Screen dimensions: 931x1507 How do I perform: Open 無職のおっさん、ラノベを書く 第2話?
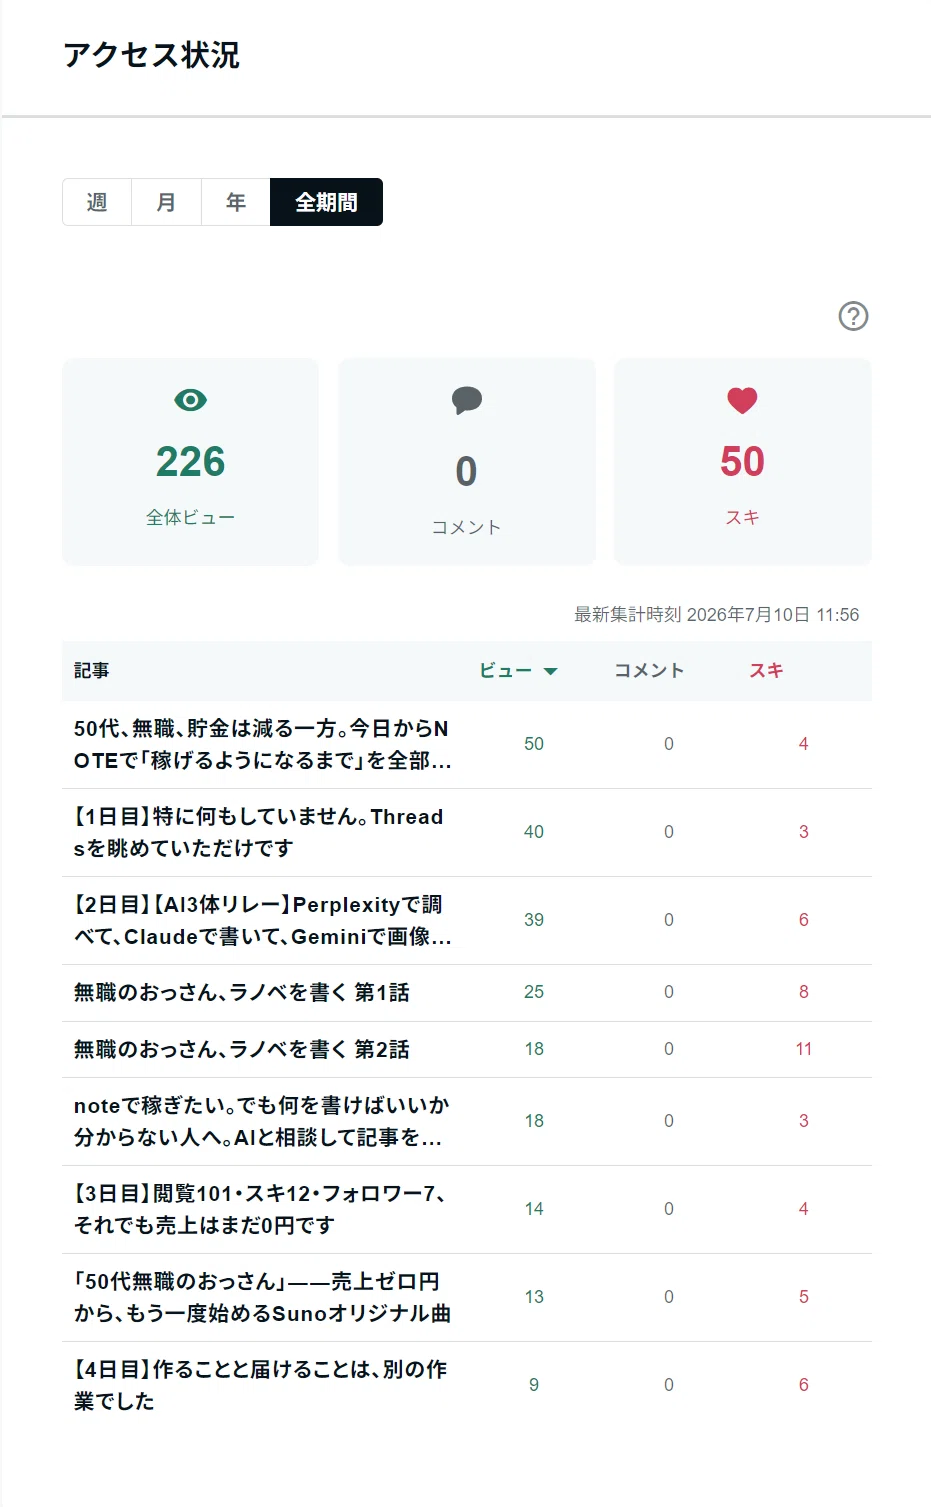point(241,1049)
